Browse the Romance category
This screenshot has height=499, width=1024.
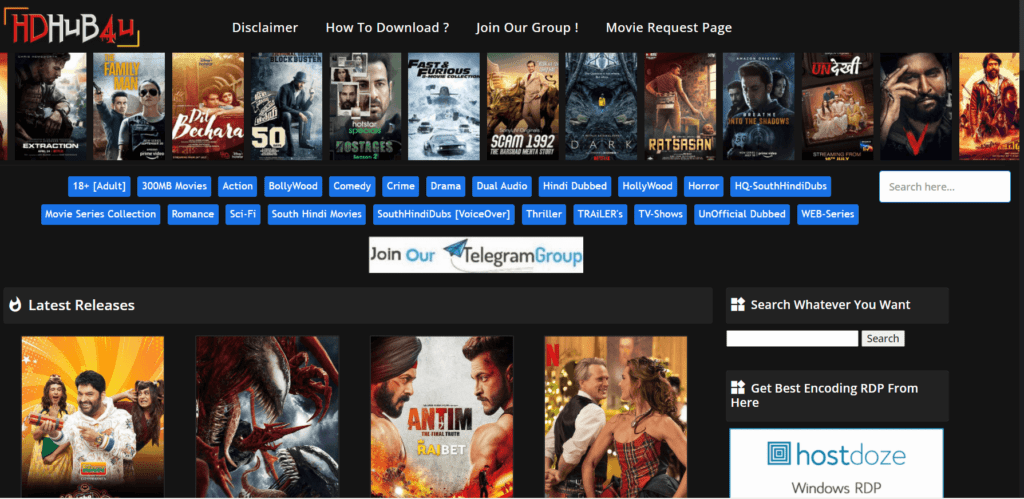pos(193,214)
